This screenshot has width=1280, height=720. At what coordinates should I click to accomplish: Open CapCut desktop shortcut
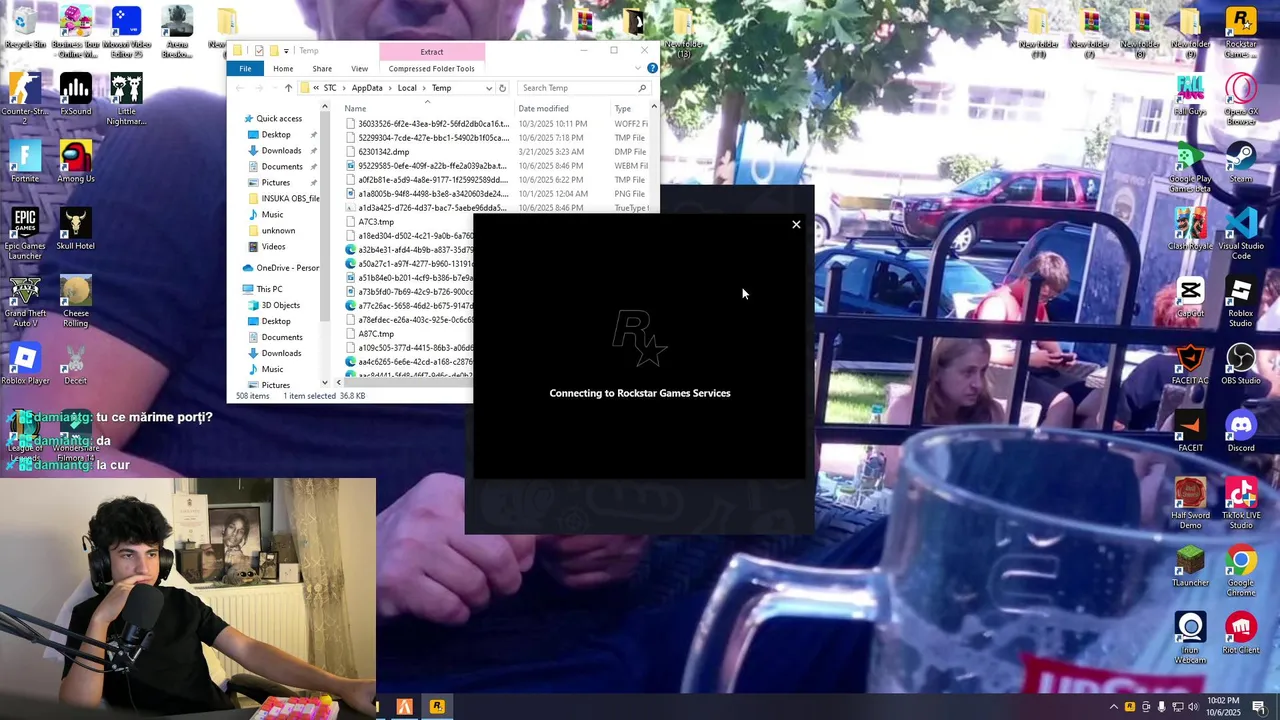coord(1190,297)
